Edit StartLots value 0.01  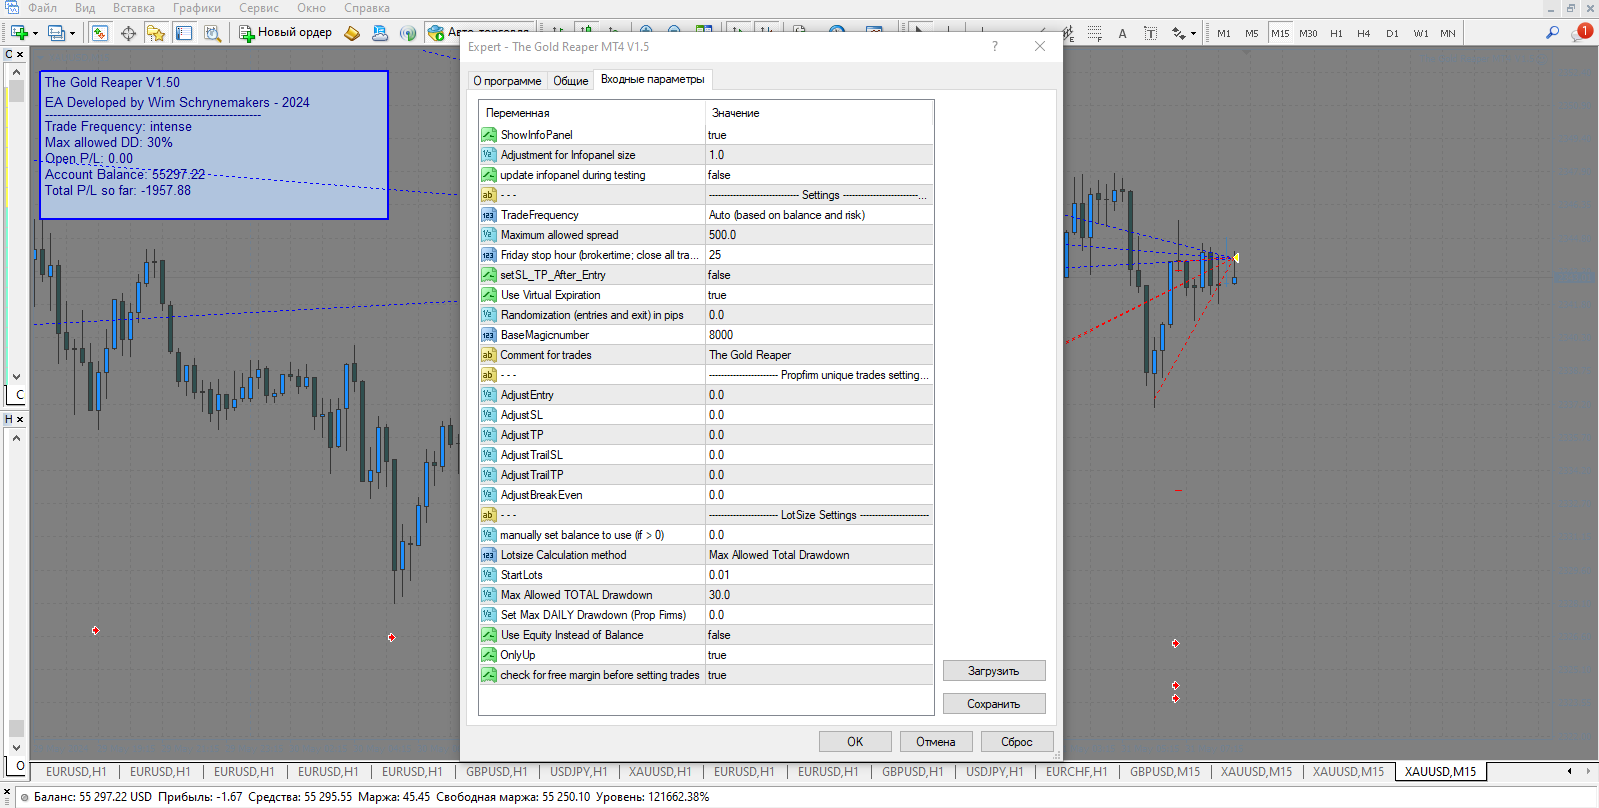[819, 575]
